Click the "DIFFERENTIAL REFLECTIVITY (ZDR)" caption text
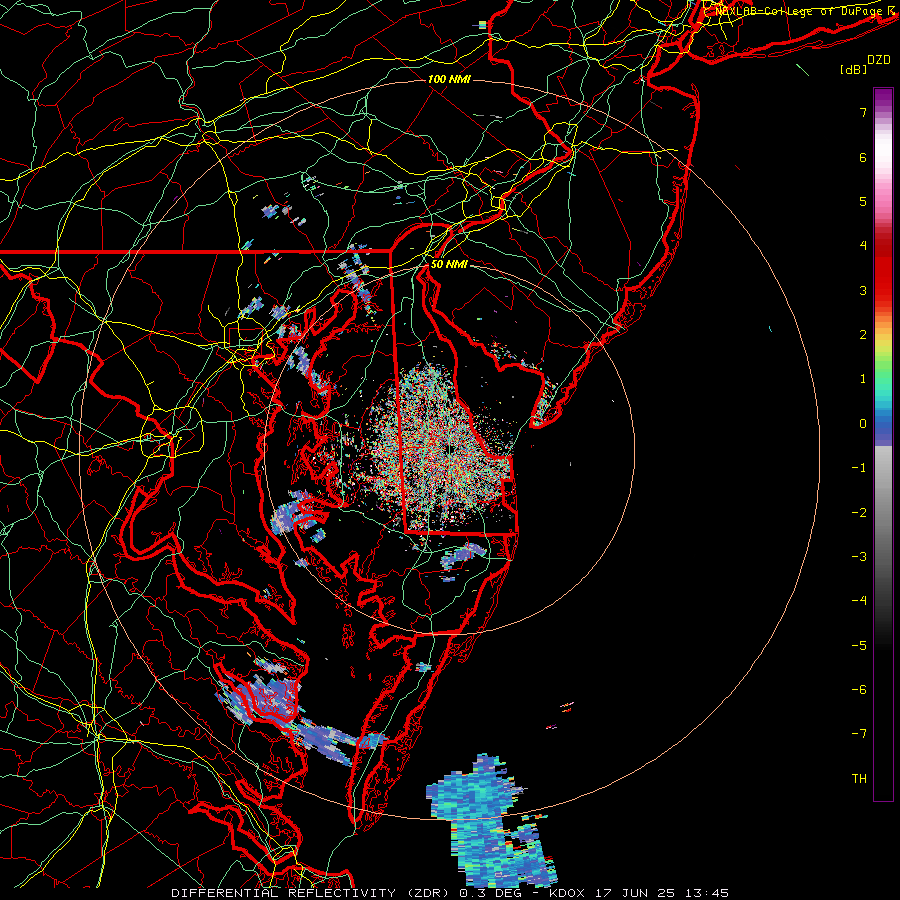Screen dimensions: 900x900 coord(312,893)
